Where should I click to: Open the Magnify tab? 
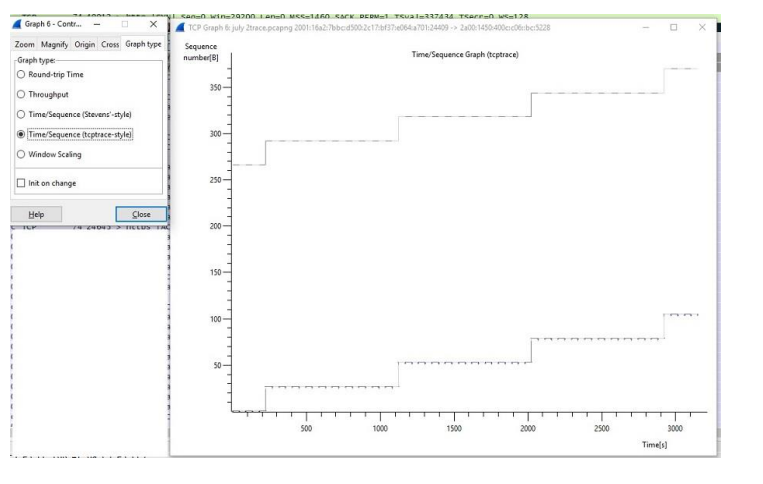click(55, 45)
